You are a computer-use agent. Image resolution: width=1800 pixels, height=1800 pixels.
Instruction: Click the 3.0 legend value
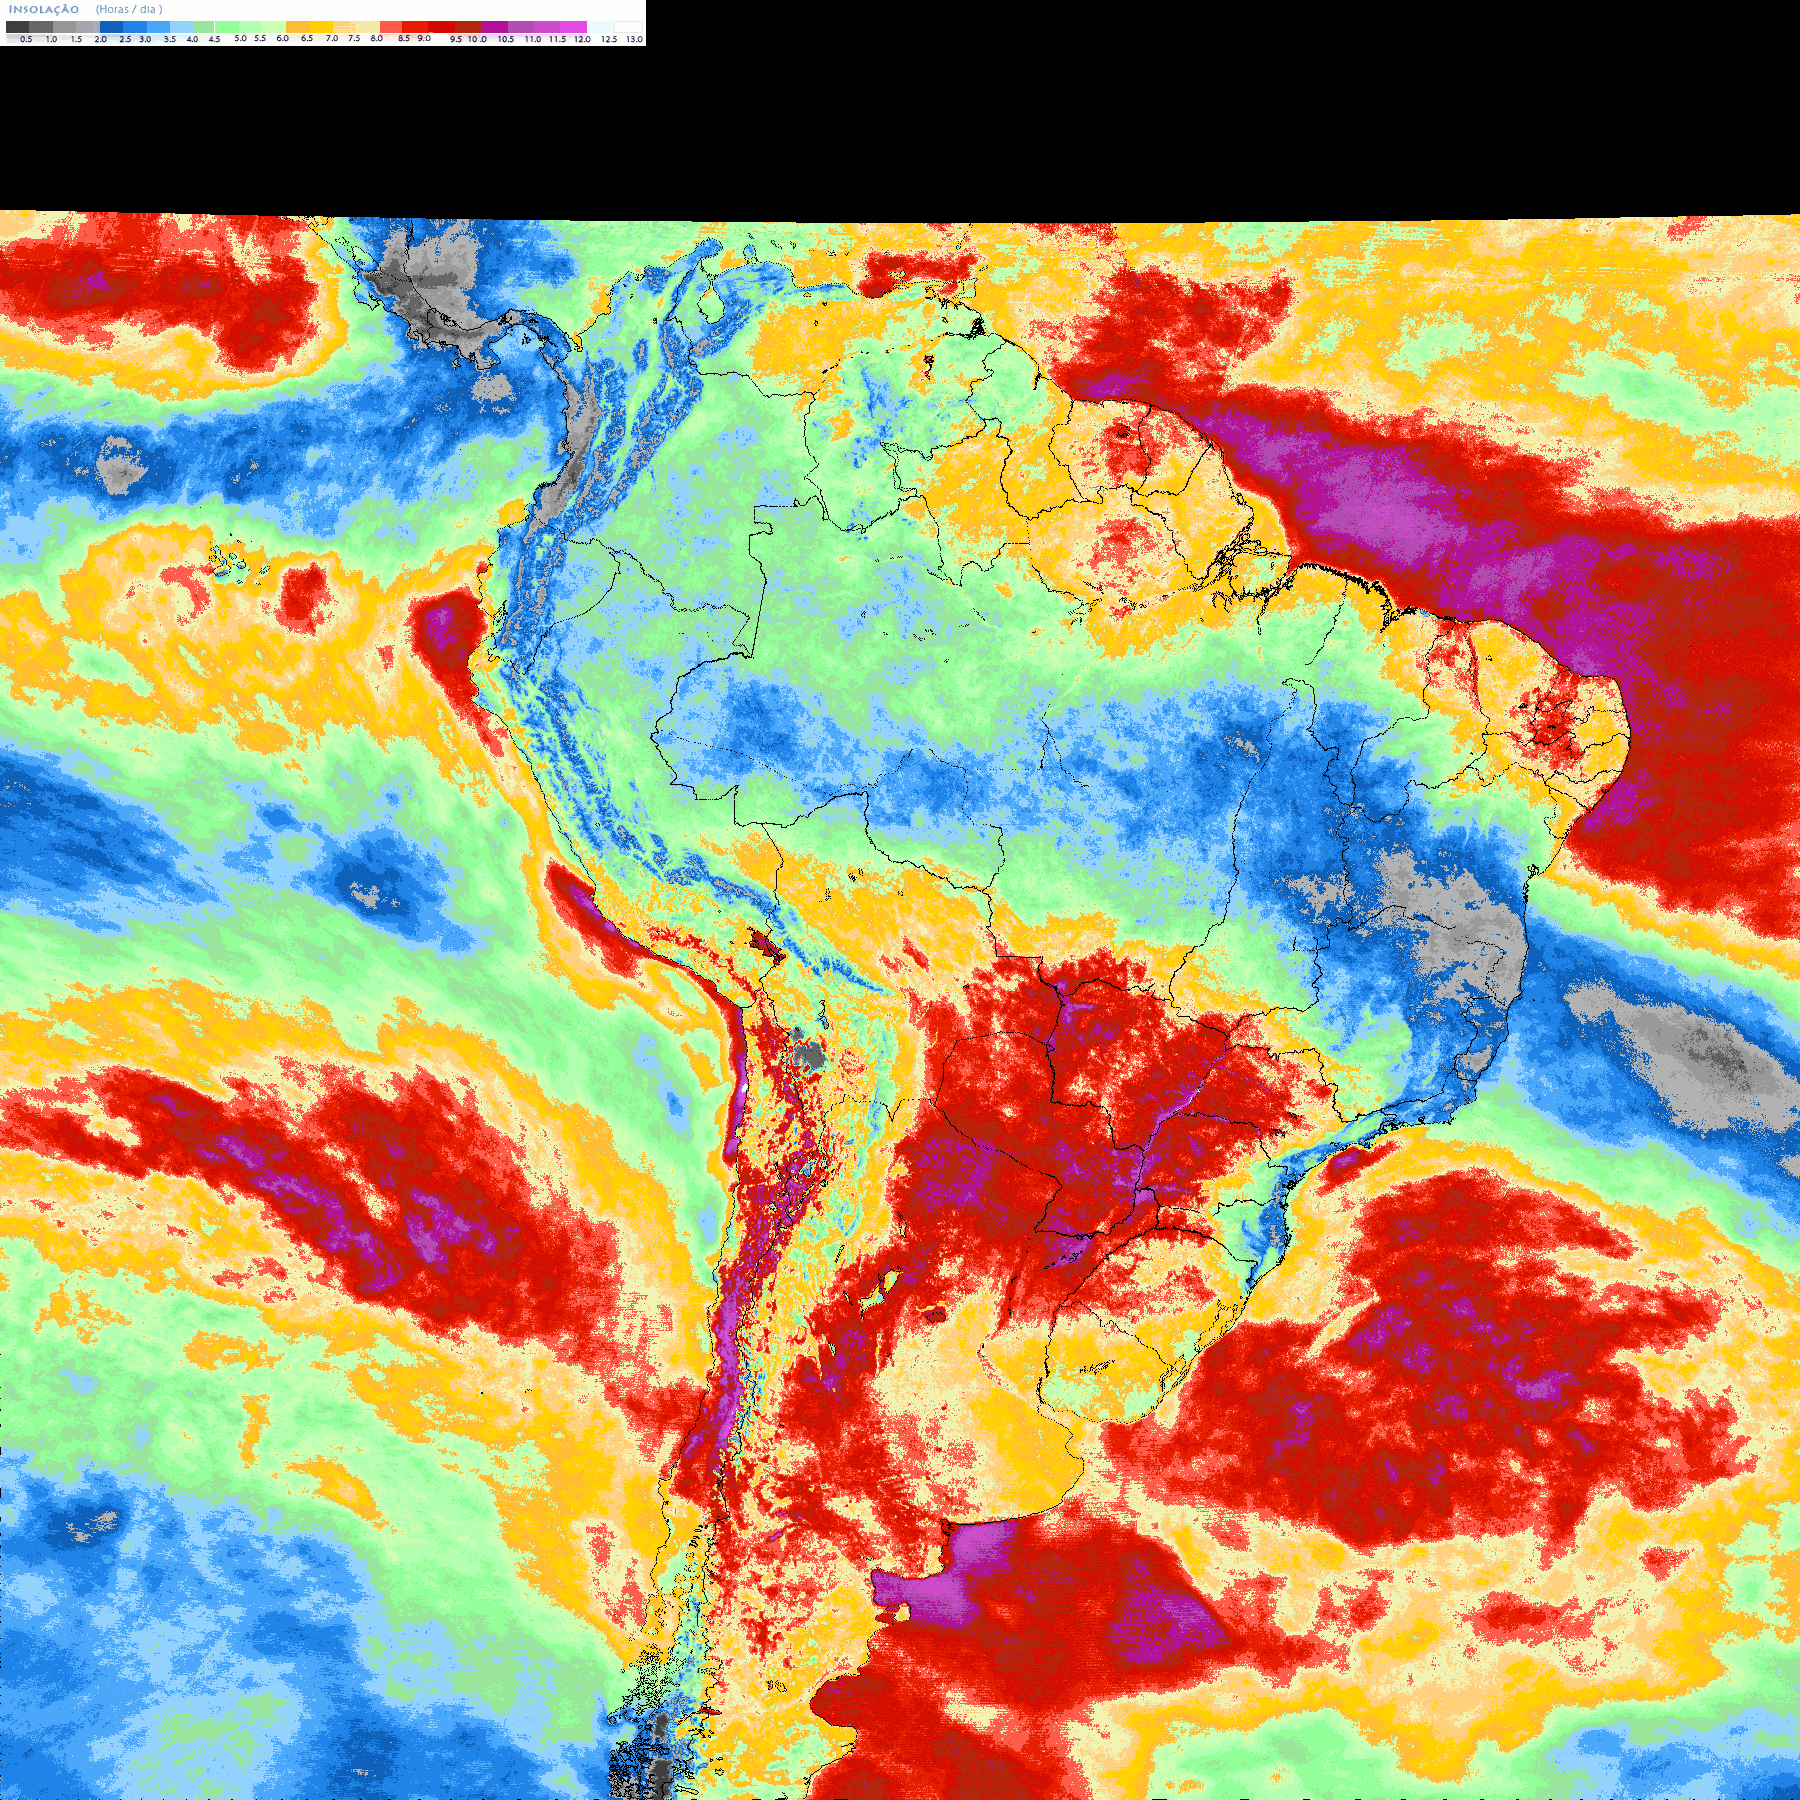pyautogui.click(x=145, y=39)
